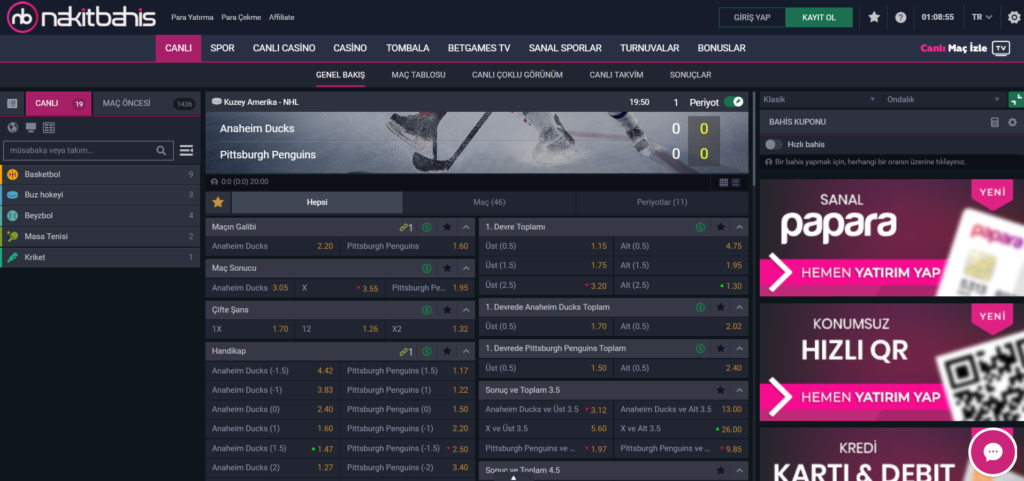Open live chat bubble button
This screenshot has width=1024, height=481.
point(993,452)
